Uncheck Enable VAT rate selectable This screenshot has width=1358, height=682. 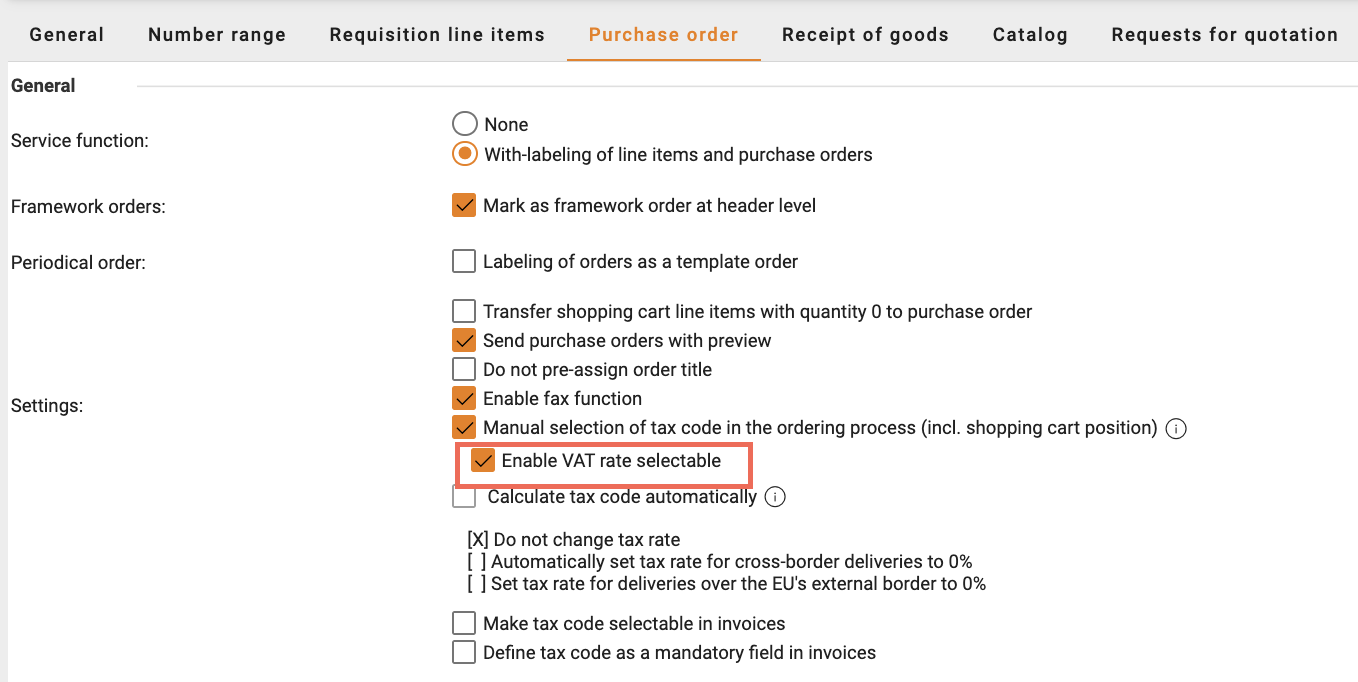pyautogui.click(x=483, y=460)
